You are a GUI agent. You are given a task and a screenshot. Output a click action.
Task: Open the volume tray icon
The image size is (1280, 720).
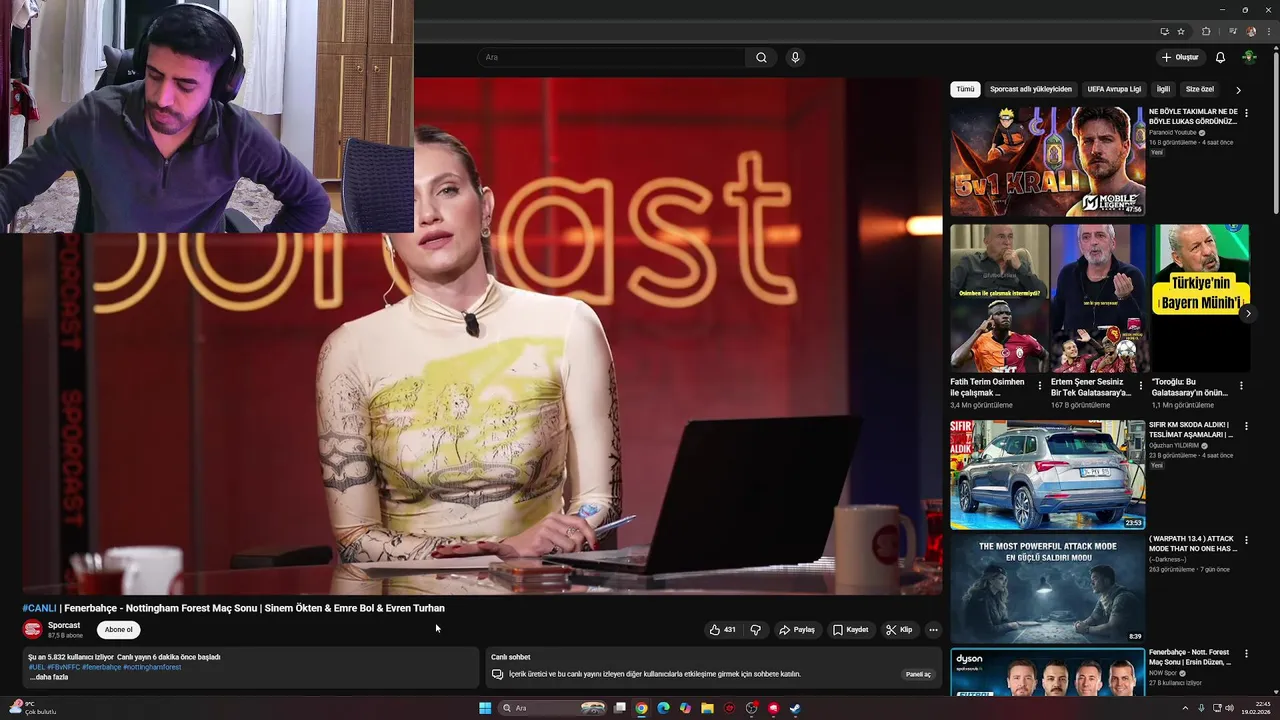1229,708
